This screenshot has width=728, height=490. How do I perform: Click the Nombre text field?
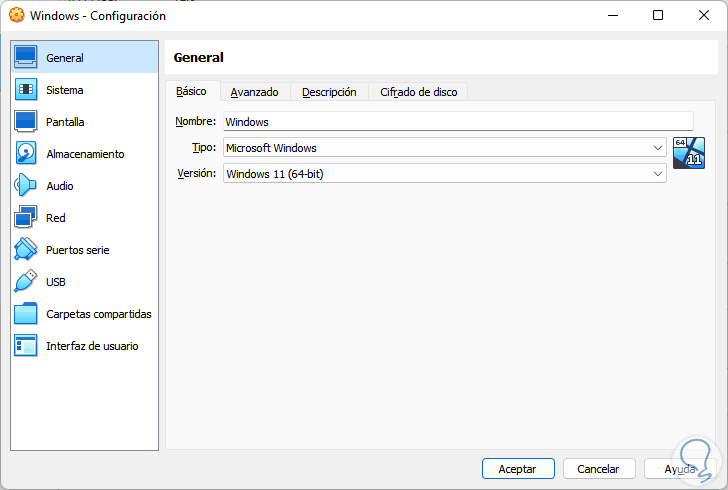[x=443, y=121]
